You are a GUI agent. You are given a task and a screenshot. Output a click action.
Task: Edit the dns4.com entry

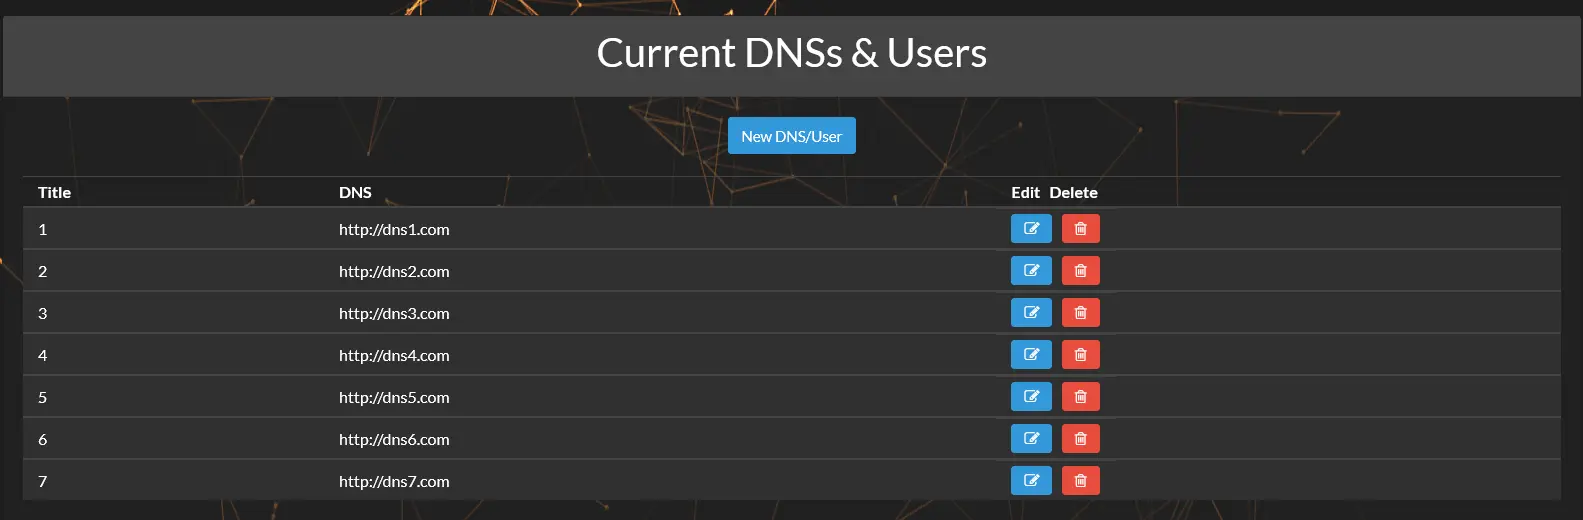(1031, 355)
